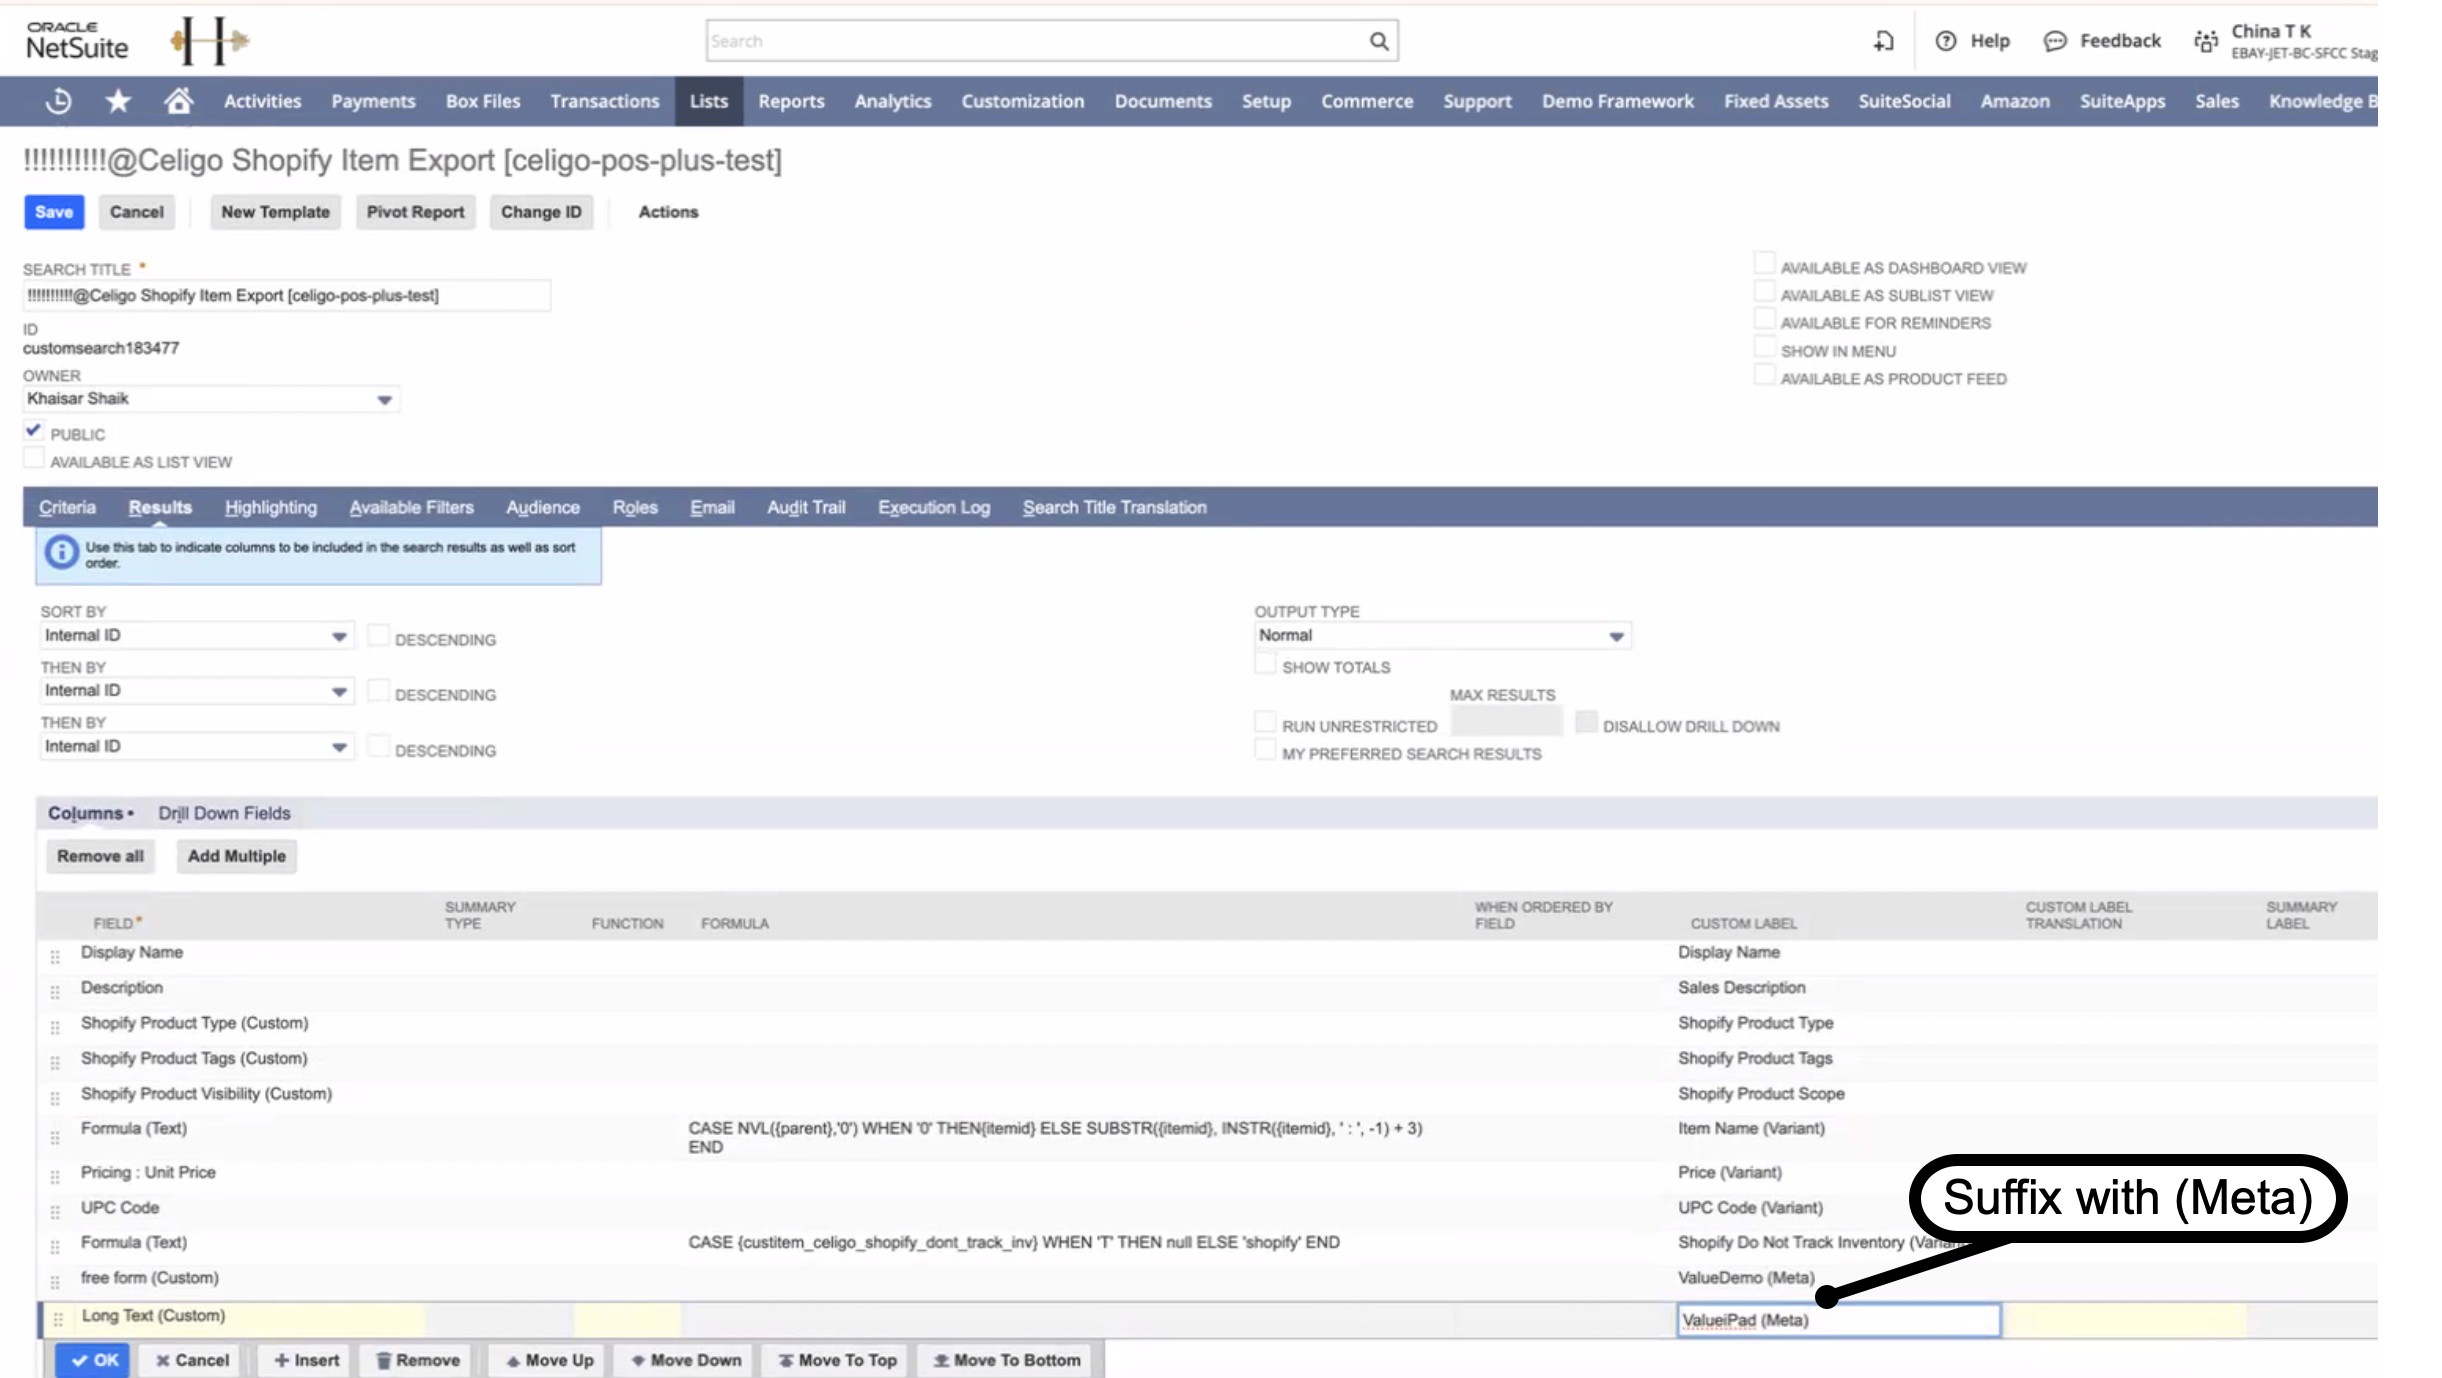Toggle the Public checkbox

coord(33,431)
